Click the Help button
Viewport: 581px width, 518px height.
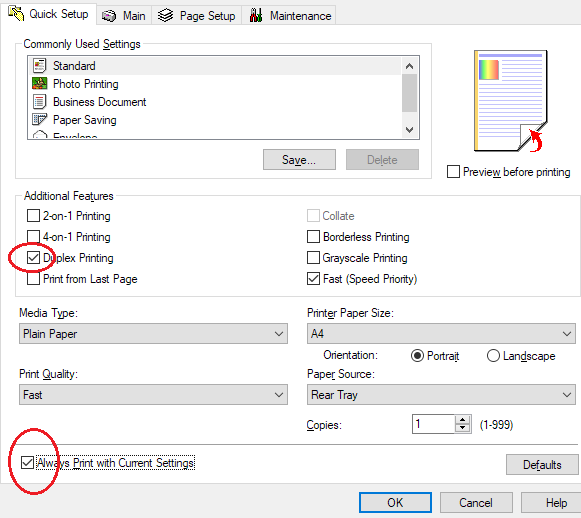coord(551,503)
